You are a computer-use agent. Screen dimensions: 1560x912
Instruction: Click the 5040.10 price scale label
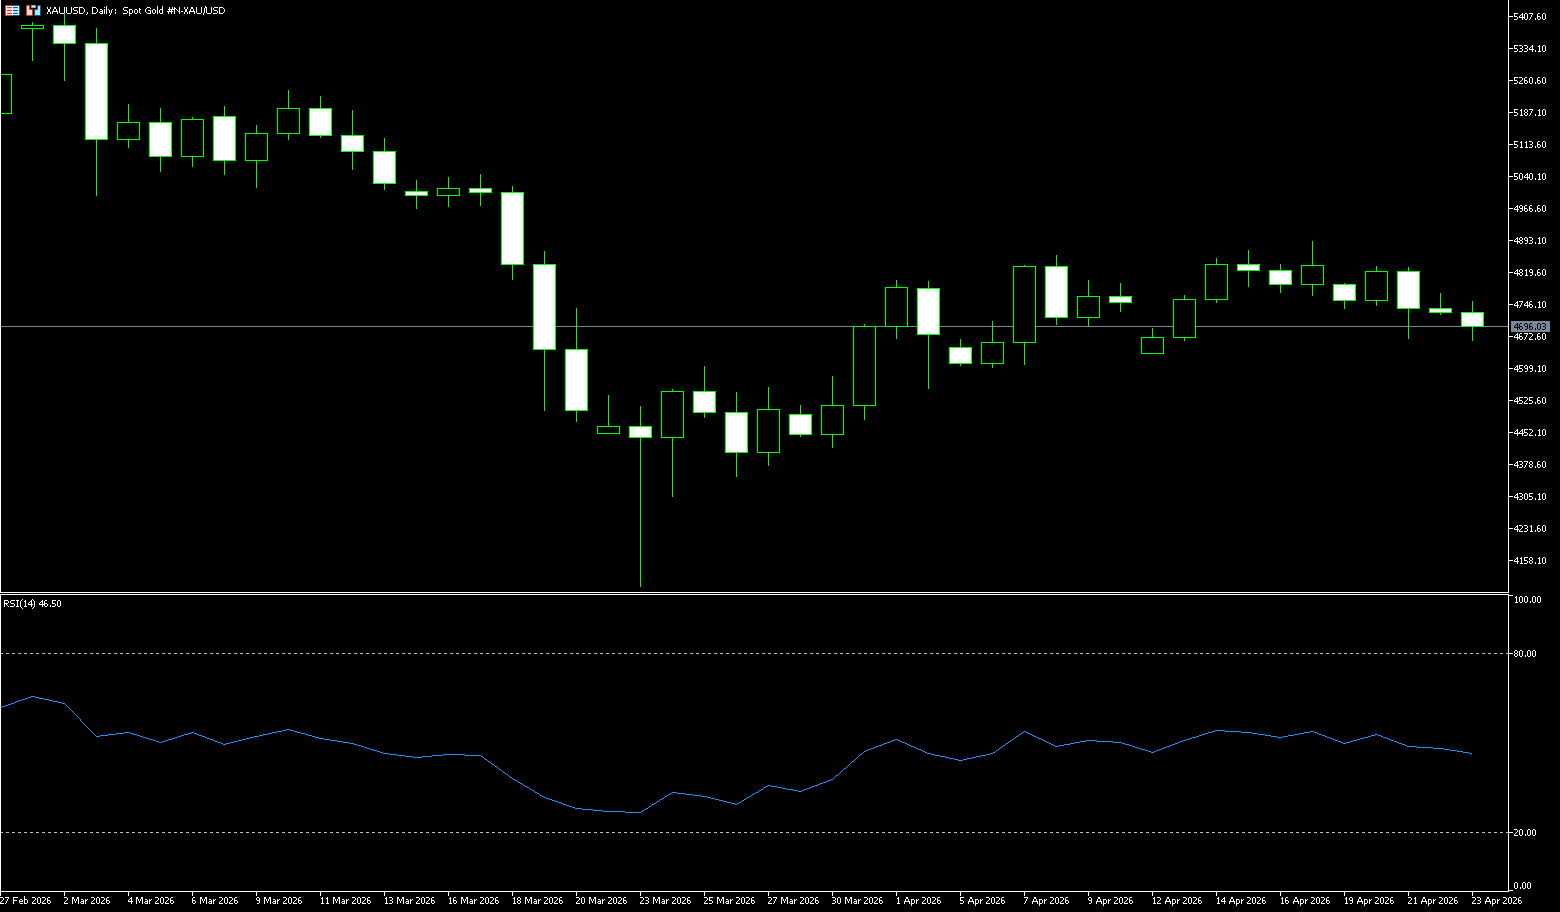(1530, 177)
